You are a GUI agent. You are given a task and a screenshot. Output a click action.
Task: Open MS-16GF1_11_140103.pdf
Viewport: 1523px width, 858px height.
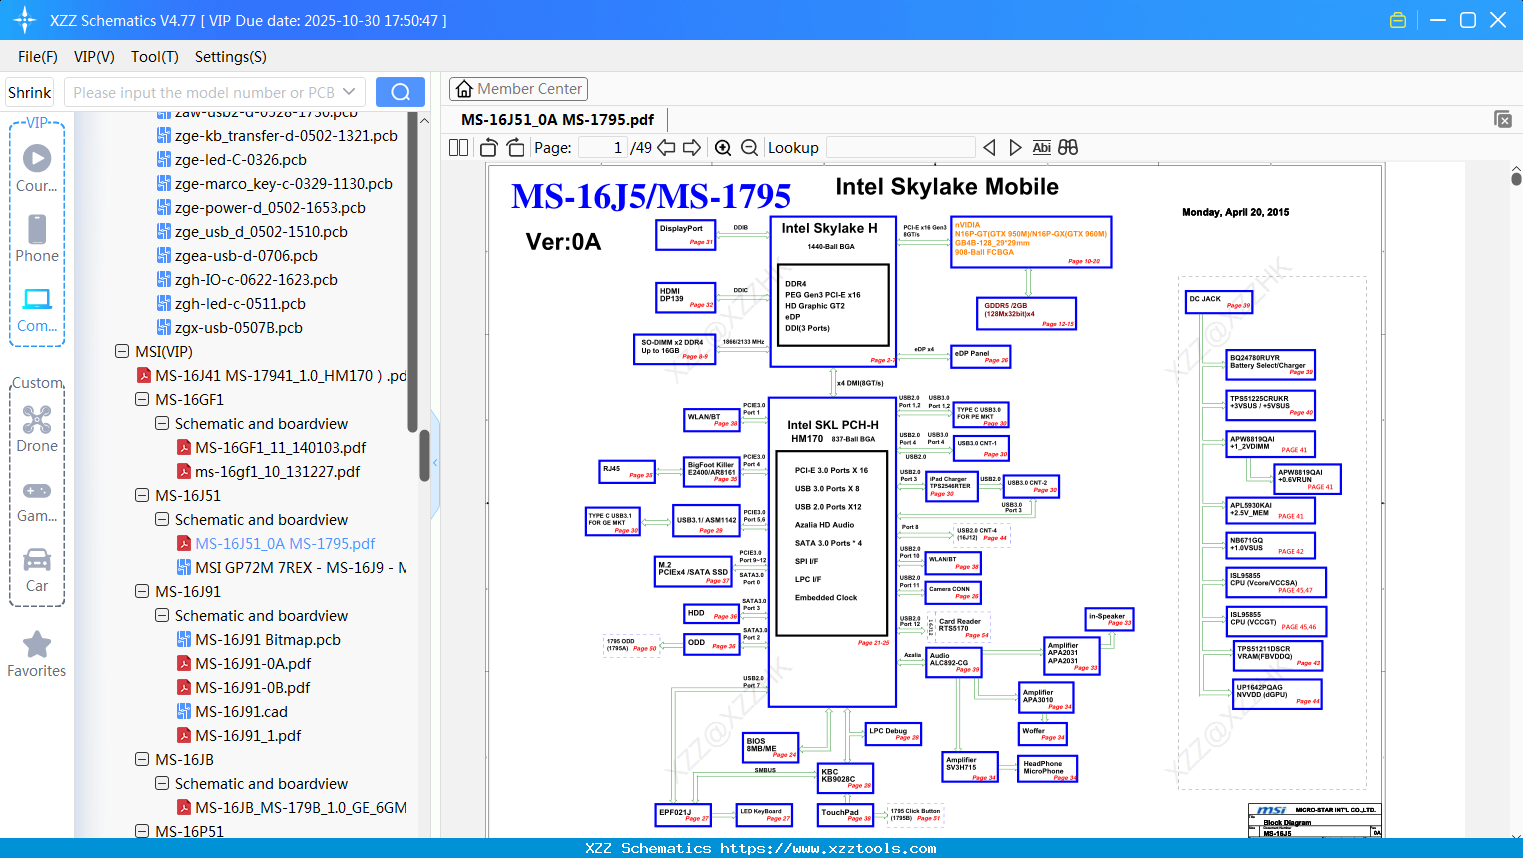[280, 448]
